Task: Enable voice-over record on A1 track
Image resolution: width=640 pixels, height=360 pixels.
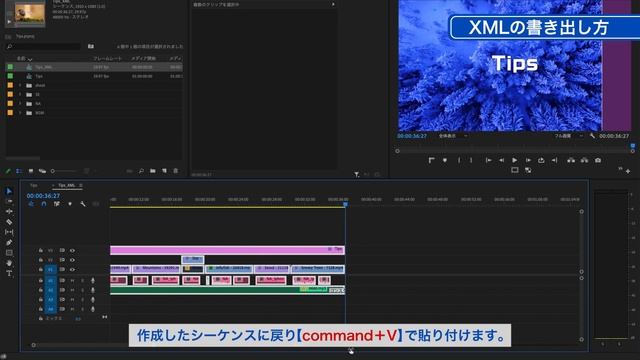Action: (93, 280)
